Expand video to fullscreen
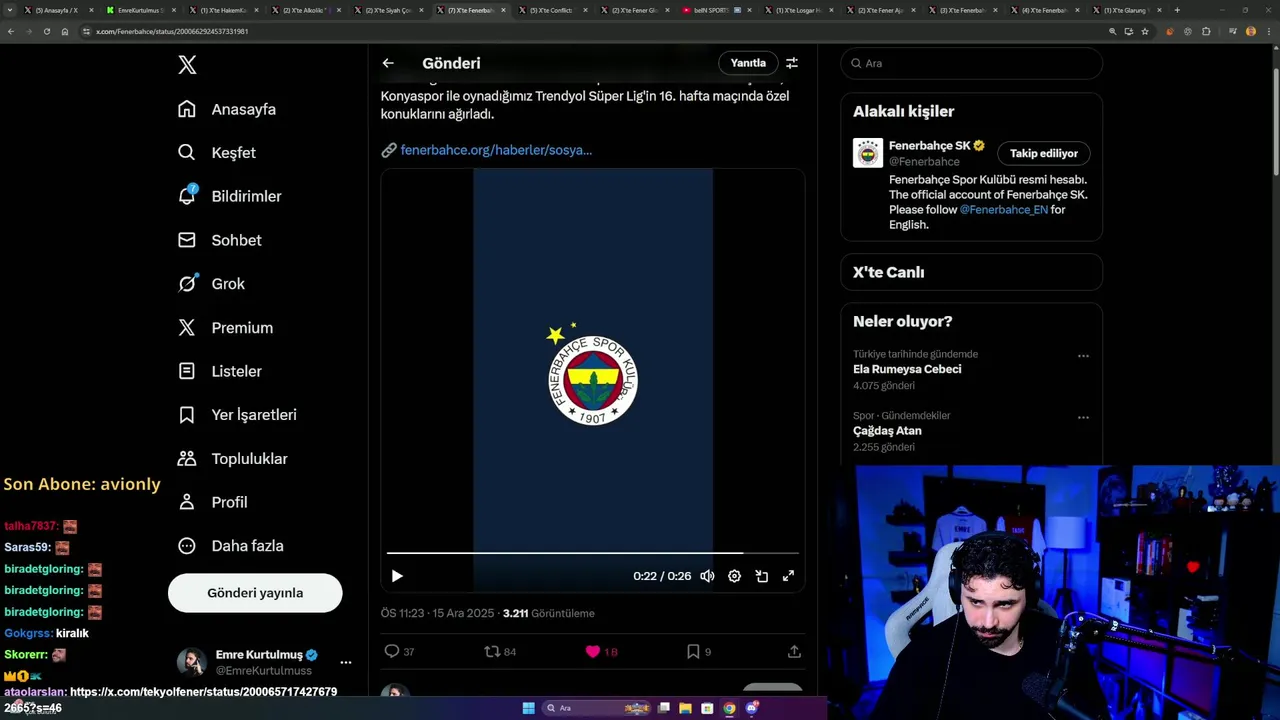The width and height of the screenshot is (1280, 720). coord(788,576)
